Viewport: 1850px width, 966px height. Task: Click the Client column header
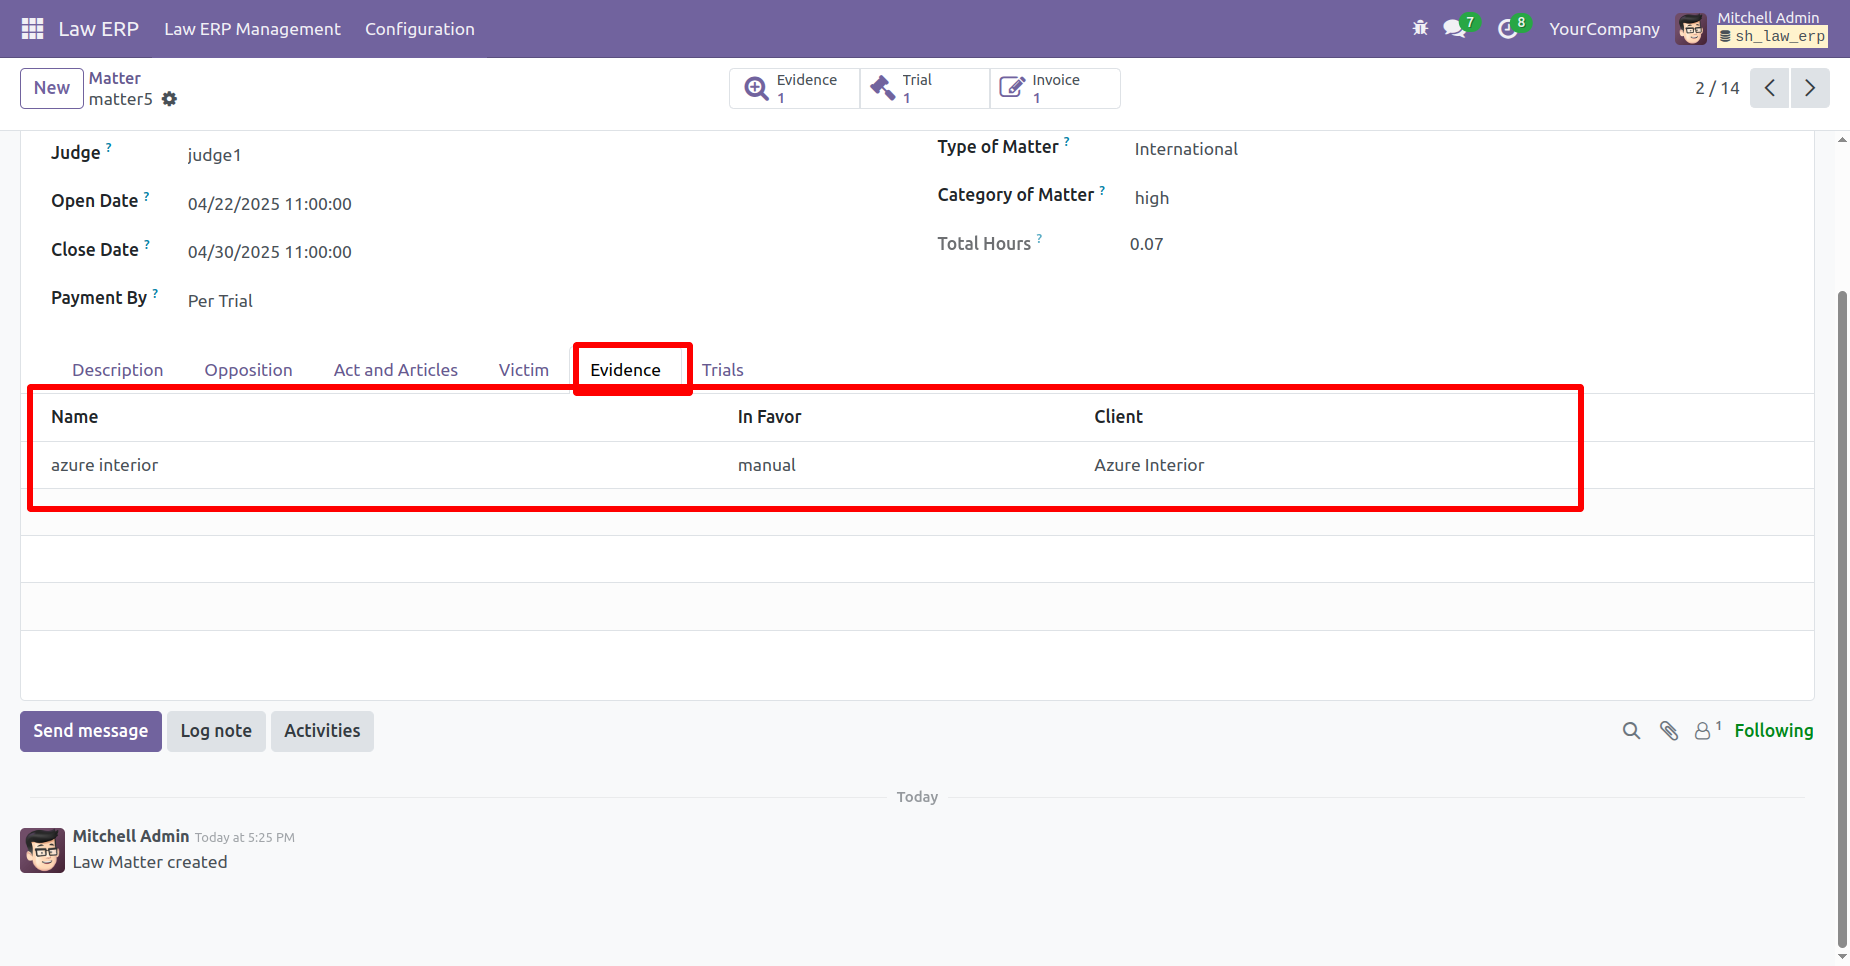click(1118, 417)
